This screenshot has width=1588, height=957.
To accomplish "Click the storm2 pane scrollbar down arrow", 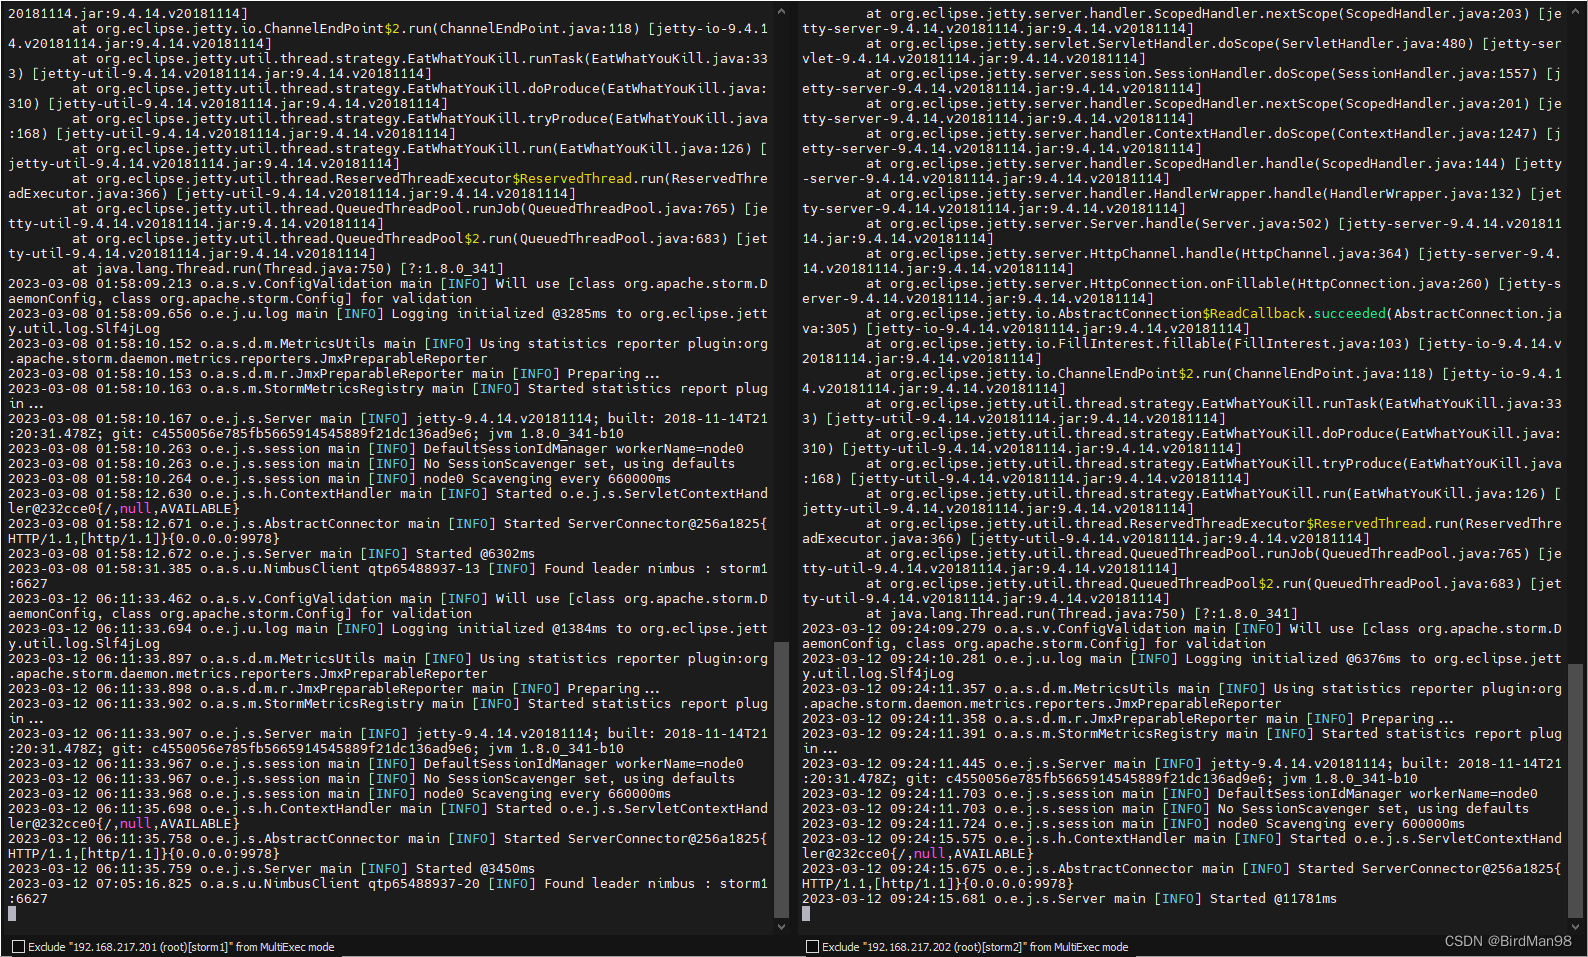I will 1576,927.
